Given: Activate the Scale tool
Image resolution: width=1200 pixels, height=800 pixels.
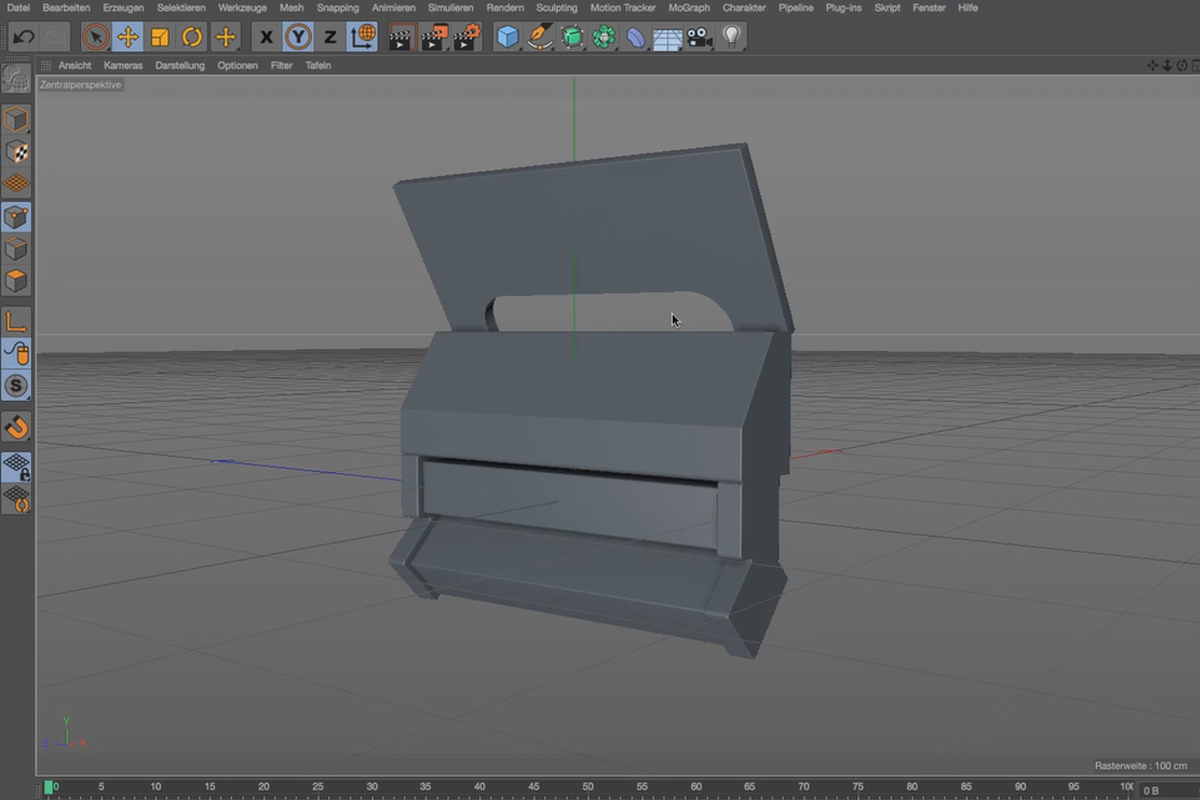Looking at the screenshot, I should (159, 38).
